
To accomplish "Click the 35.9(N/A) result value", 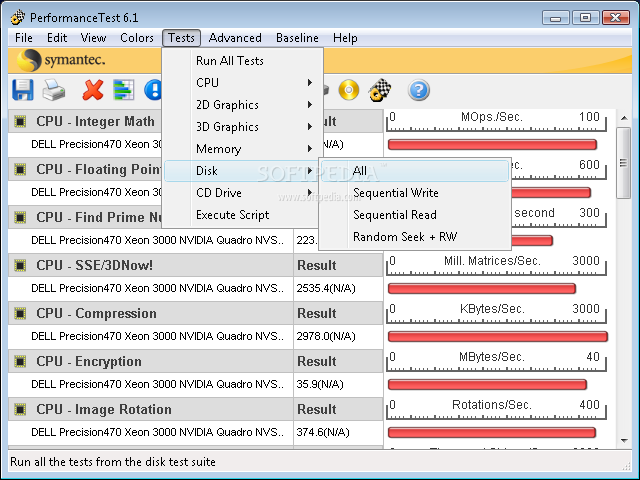I will (320, 384).
